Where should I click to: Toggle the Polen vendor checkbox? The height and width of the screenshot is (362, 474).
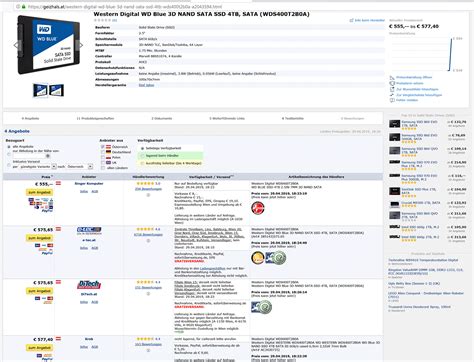coord(103,157)
